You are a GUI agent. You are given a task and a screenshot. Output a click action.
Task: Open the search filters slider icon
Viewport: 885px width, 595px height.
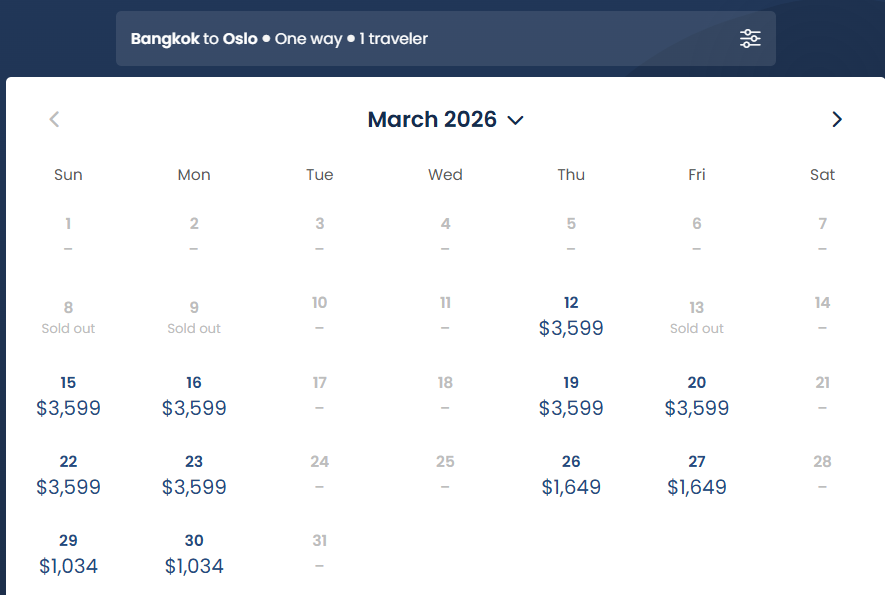pos(750,38)
